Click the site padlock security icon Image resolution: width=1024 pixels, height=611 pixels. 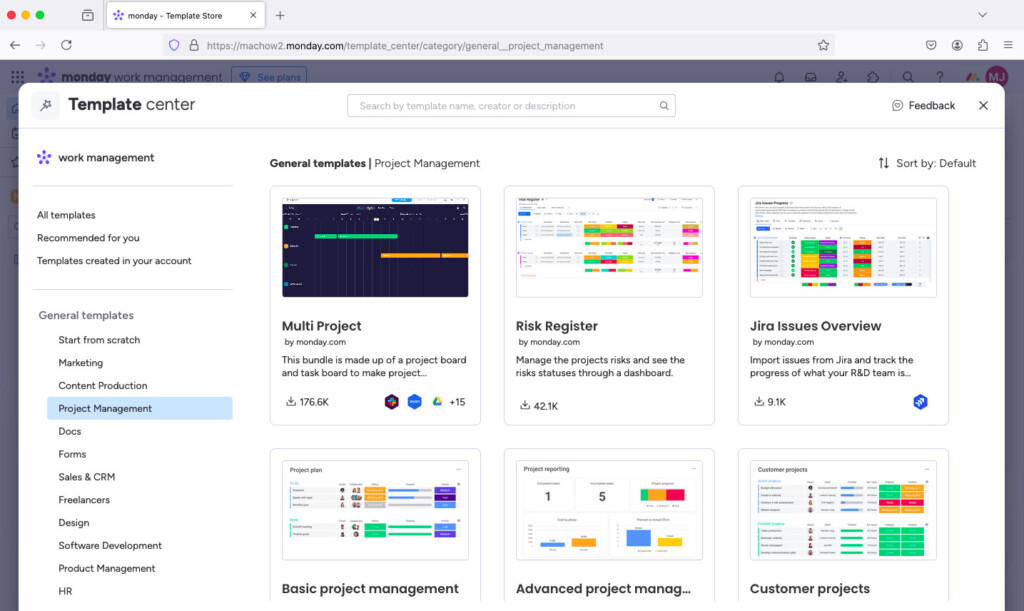(x=194, y=45)
